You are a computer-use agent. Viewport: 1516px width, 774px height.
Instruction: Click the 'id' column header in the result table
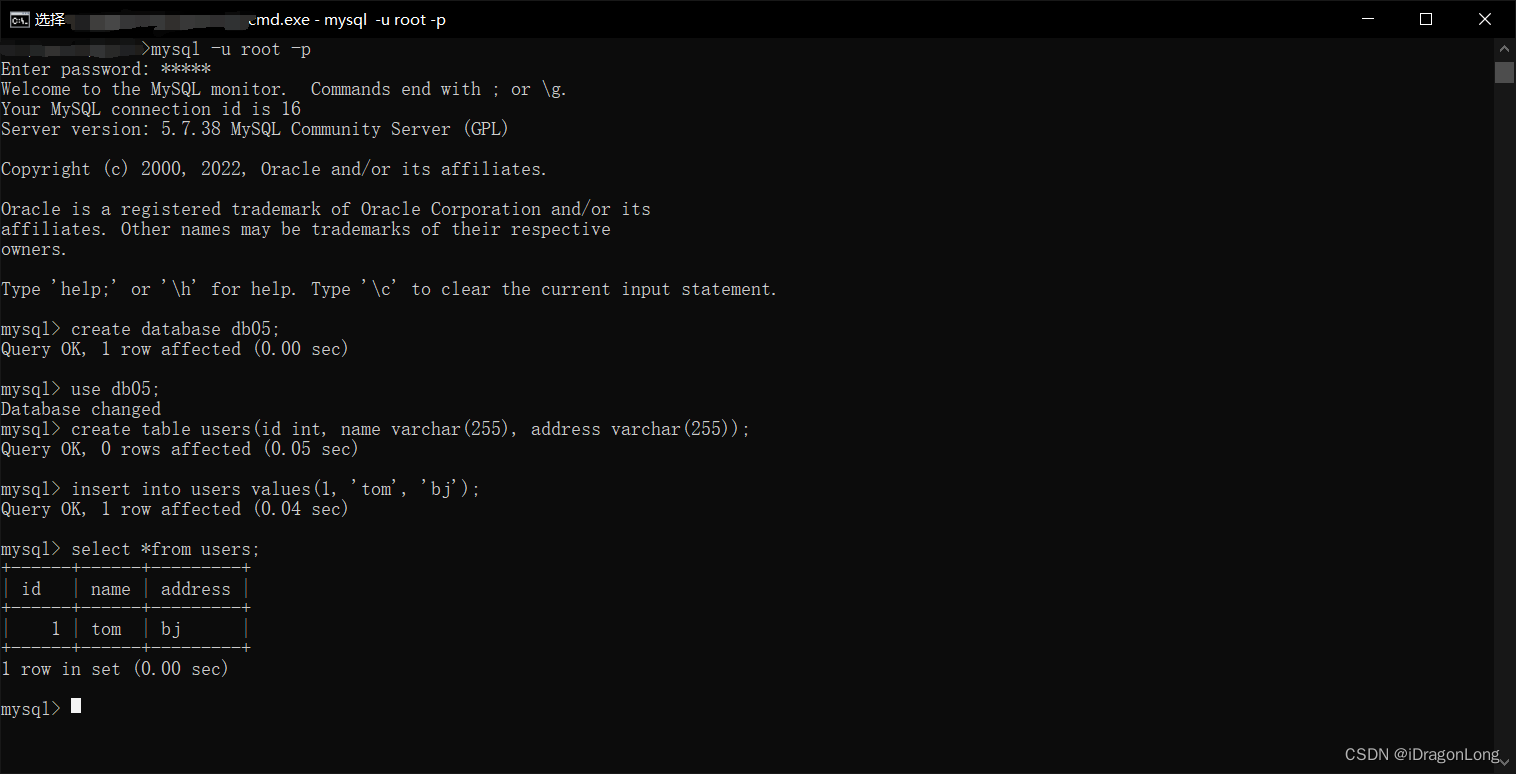31,589
